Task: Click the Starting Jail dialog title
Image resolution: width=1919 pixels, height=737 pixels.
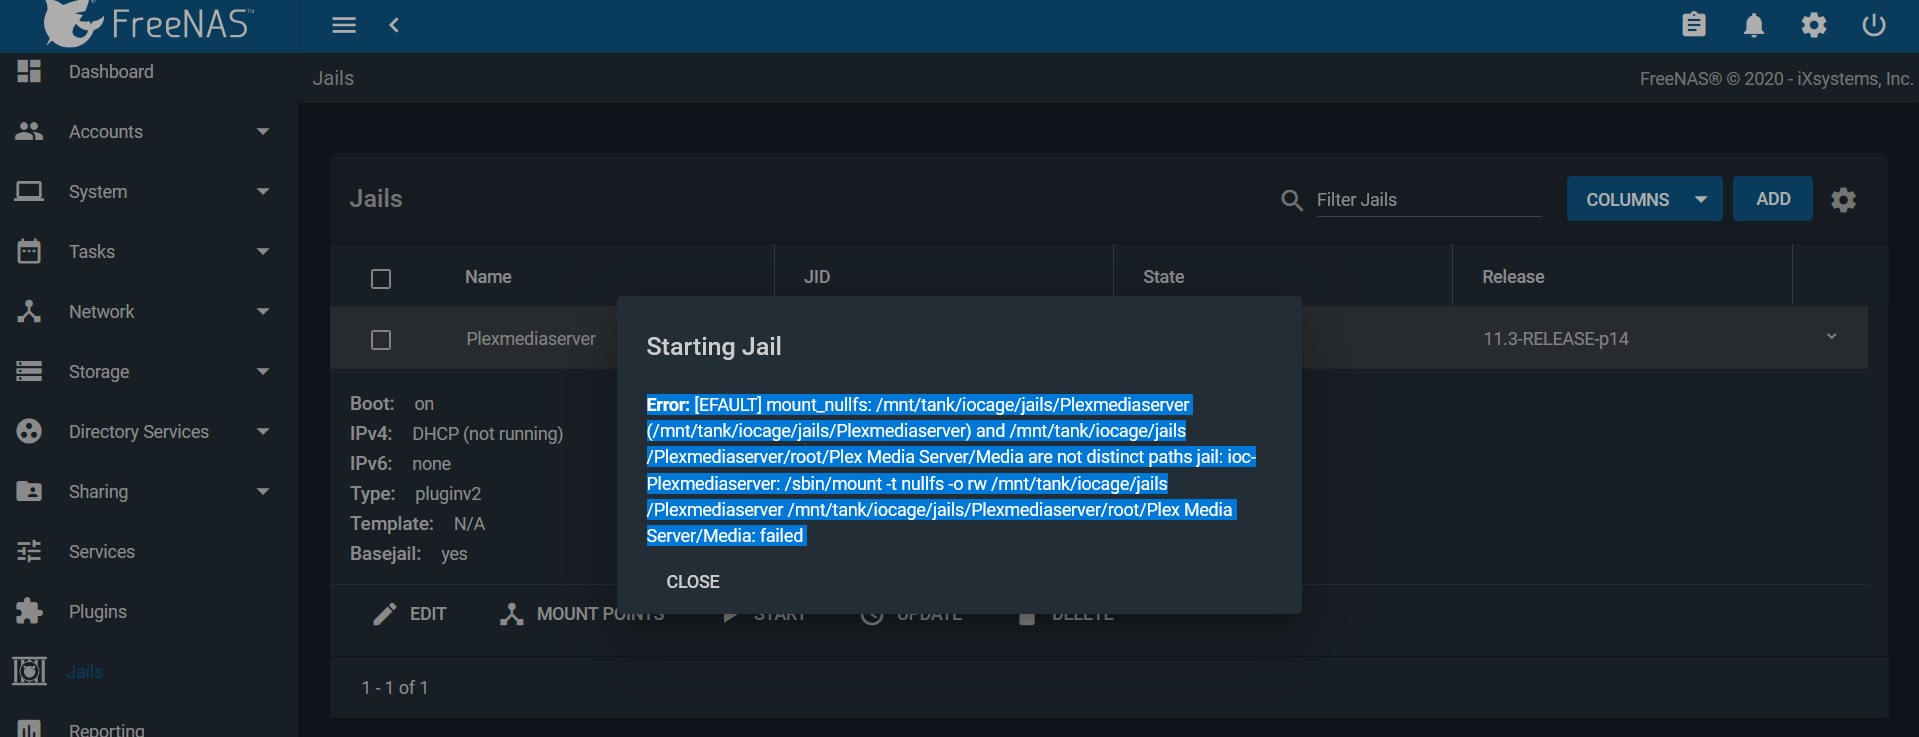Action: (x=714, y=347)
